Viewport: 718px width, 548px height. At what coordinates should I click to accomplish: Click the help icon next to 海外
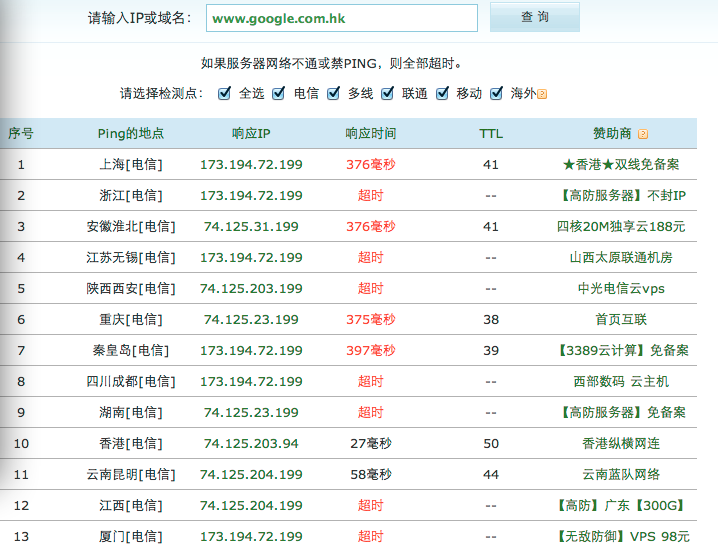point(542,94)
